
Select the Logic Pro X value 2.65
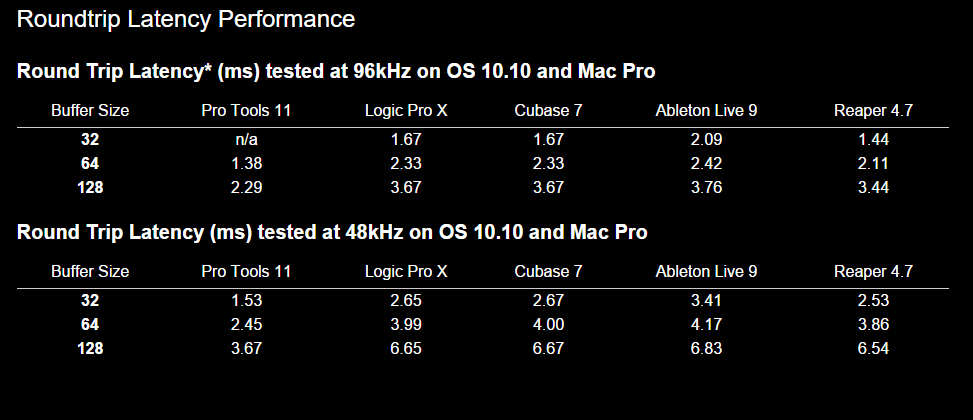406,301
